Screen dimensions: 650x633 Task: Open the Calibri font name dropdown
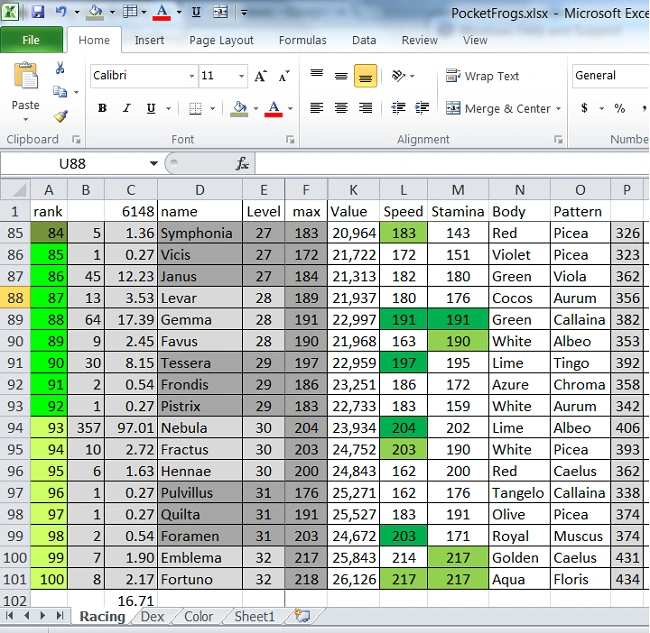pos(192,76)
